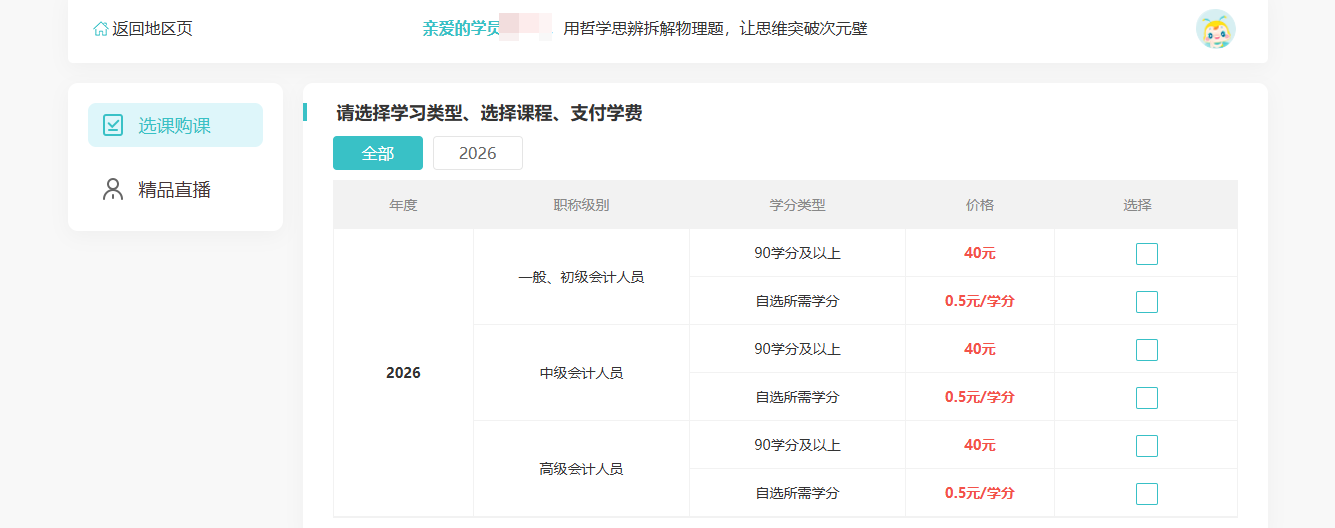Click the 精品直播 person icon

(x=113, y=189)
